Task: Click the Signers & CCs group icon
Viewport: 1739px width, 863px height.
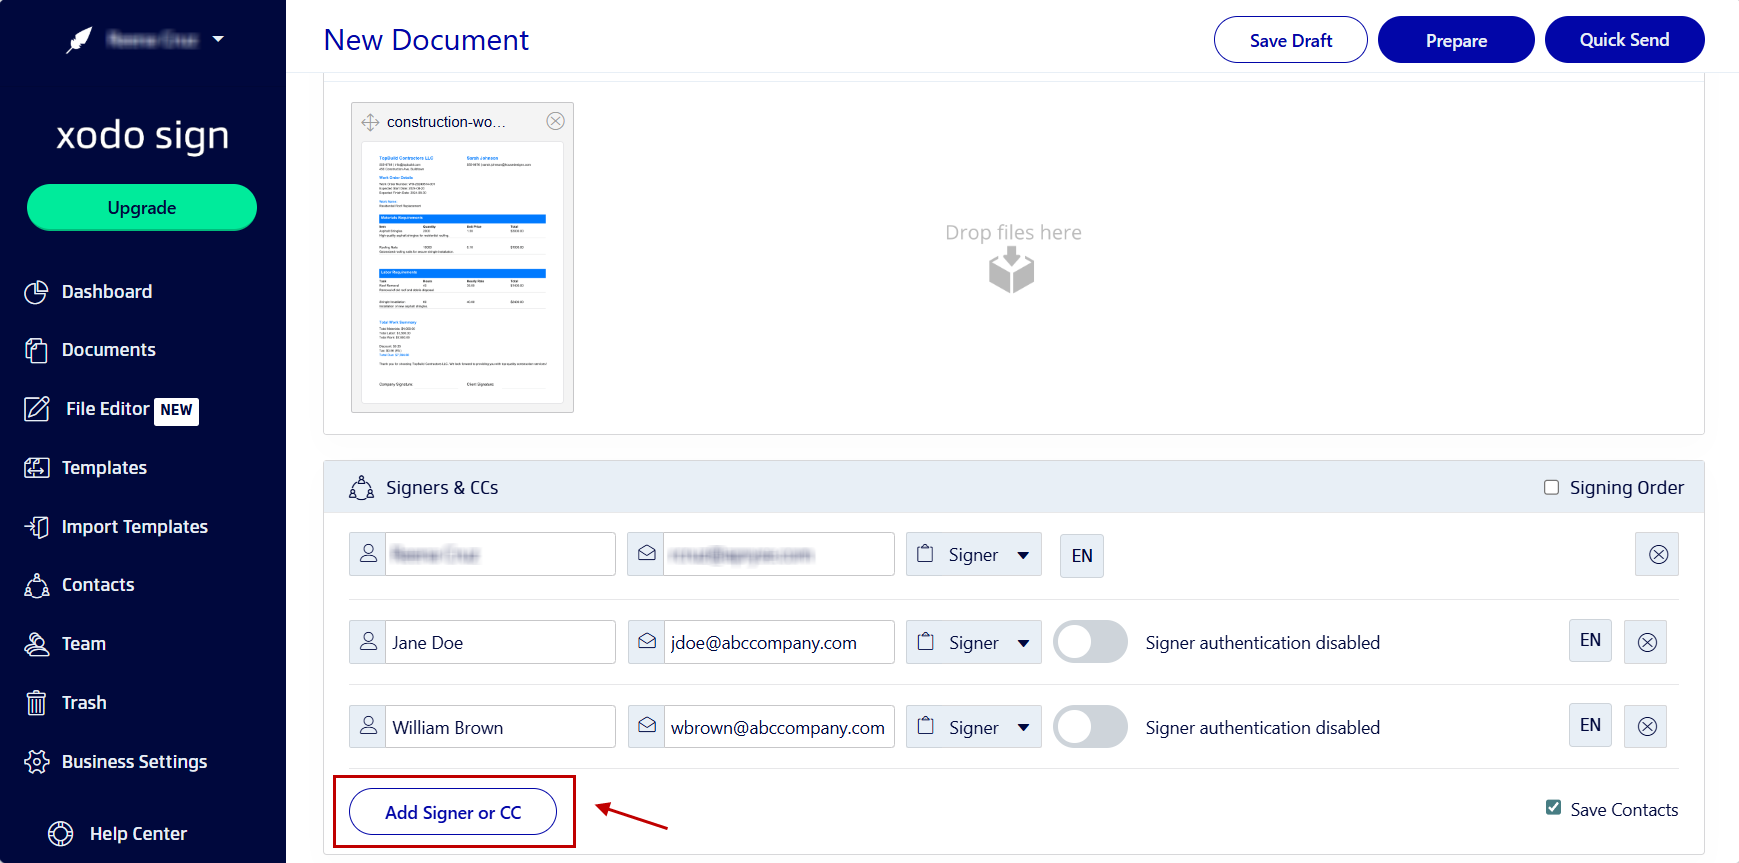Action: click(361, 487)
